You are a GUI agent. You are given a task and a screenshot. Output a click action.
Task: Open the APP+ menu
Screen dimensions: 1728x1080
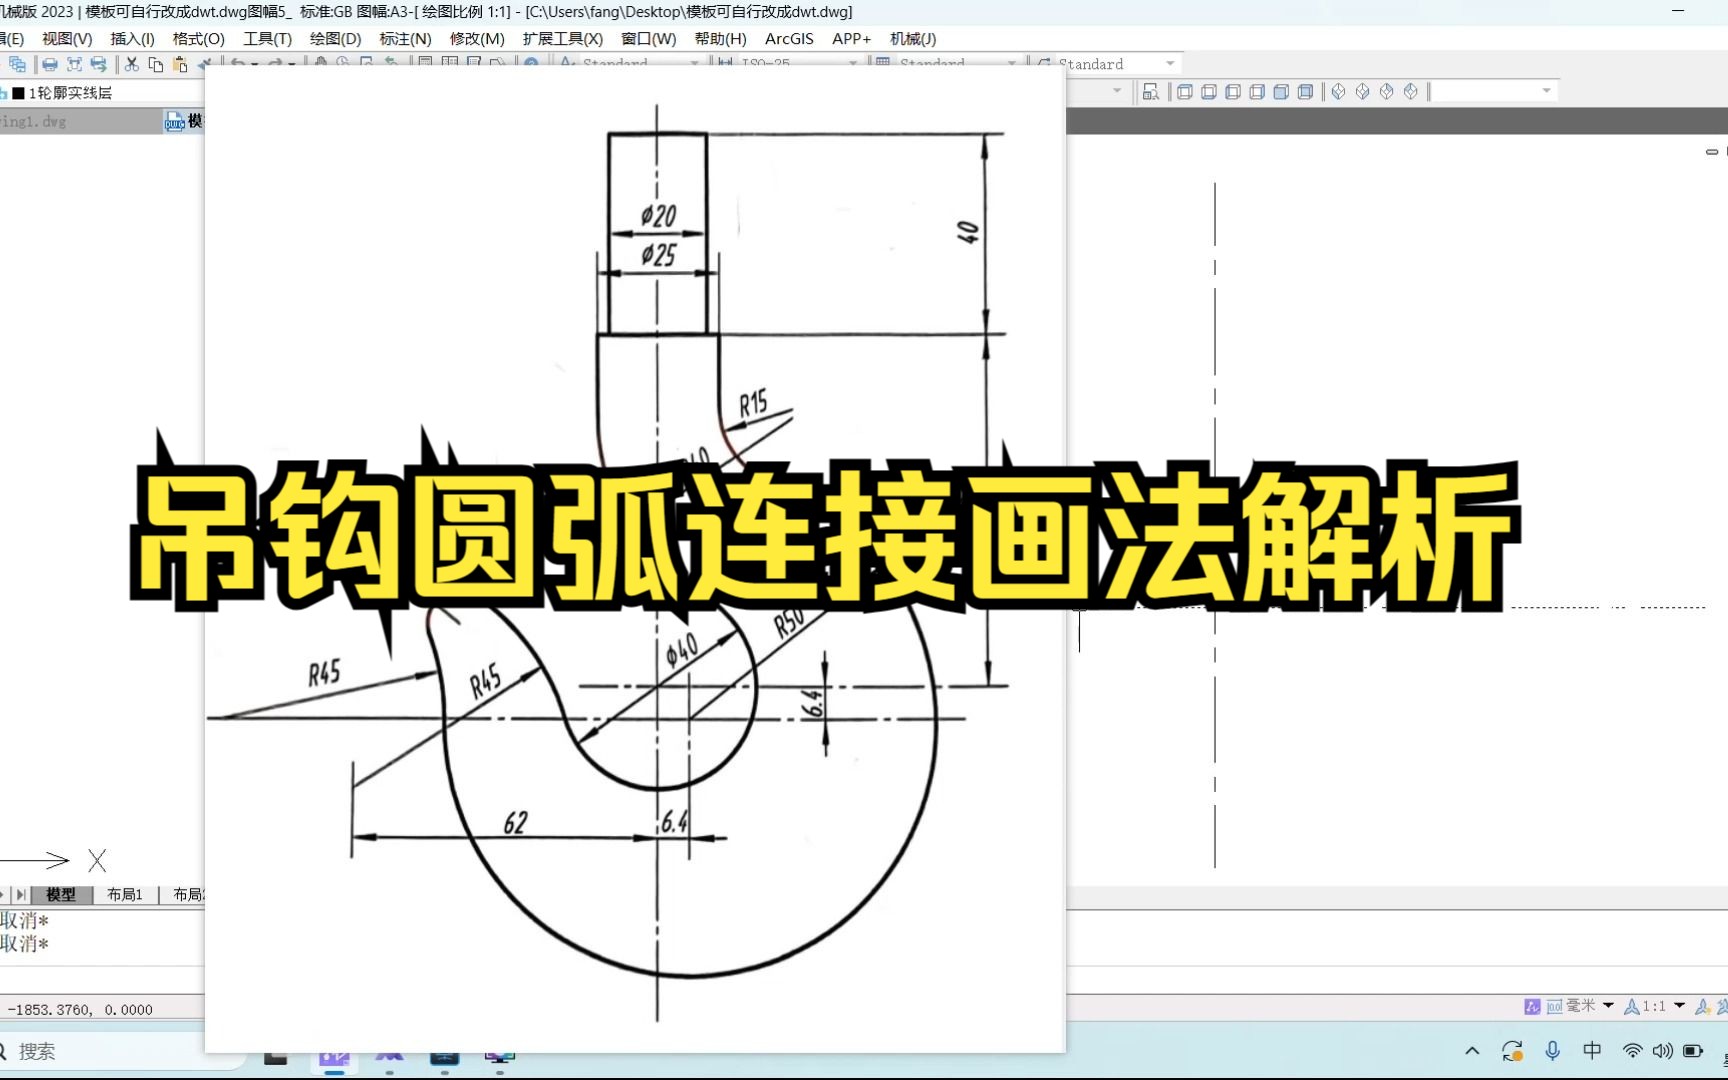pos(851,39)
